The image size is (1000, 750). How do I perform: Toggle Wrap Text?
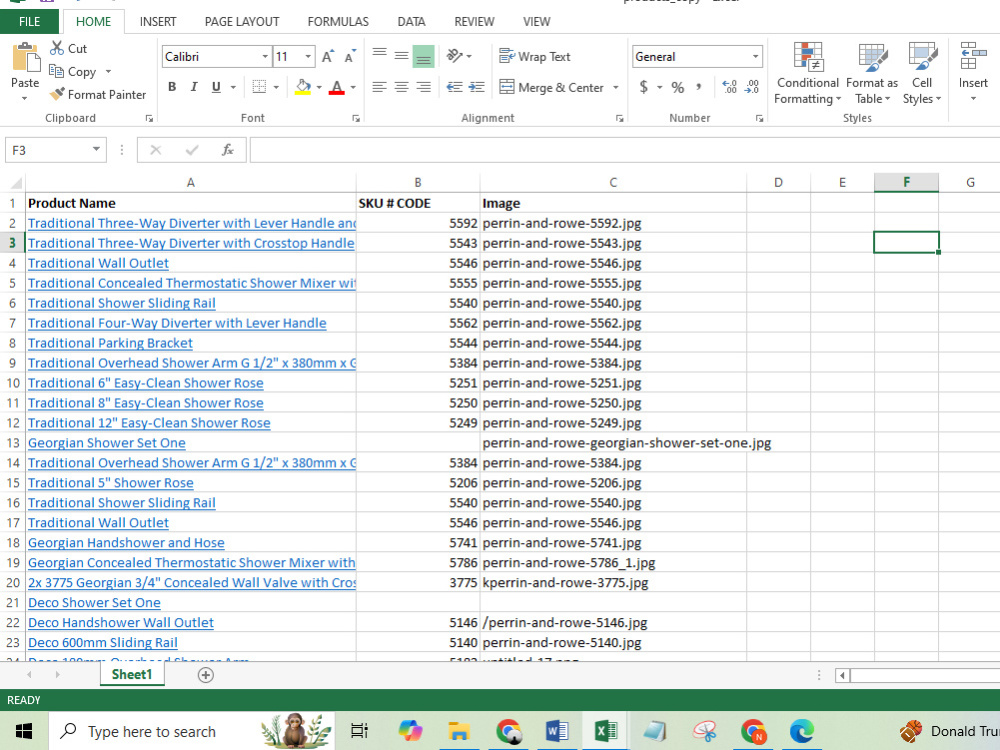click(x=534, y=56)
